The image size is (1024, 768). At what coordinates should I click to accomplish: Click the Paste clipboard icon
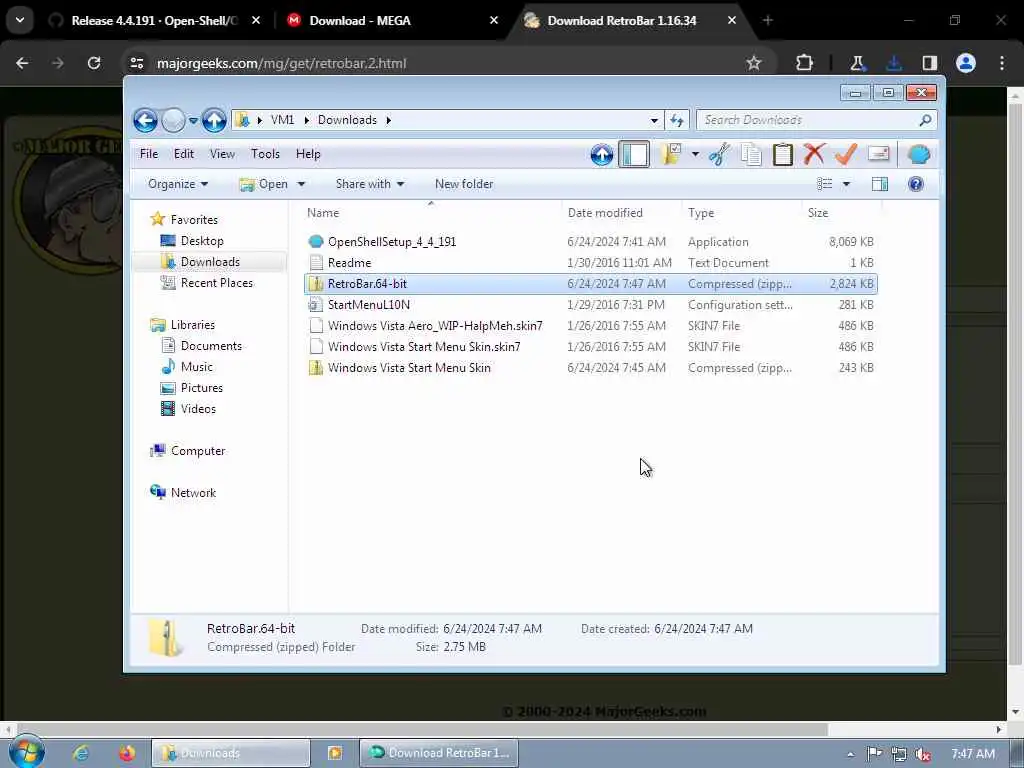pos(782,155)
